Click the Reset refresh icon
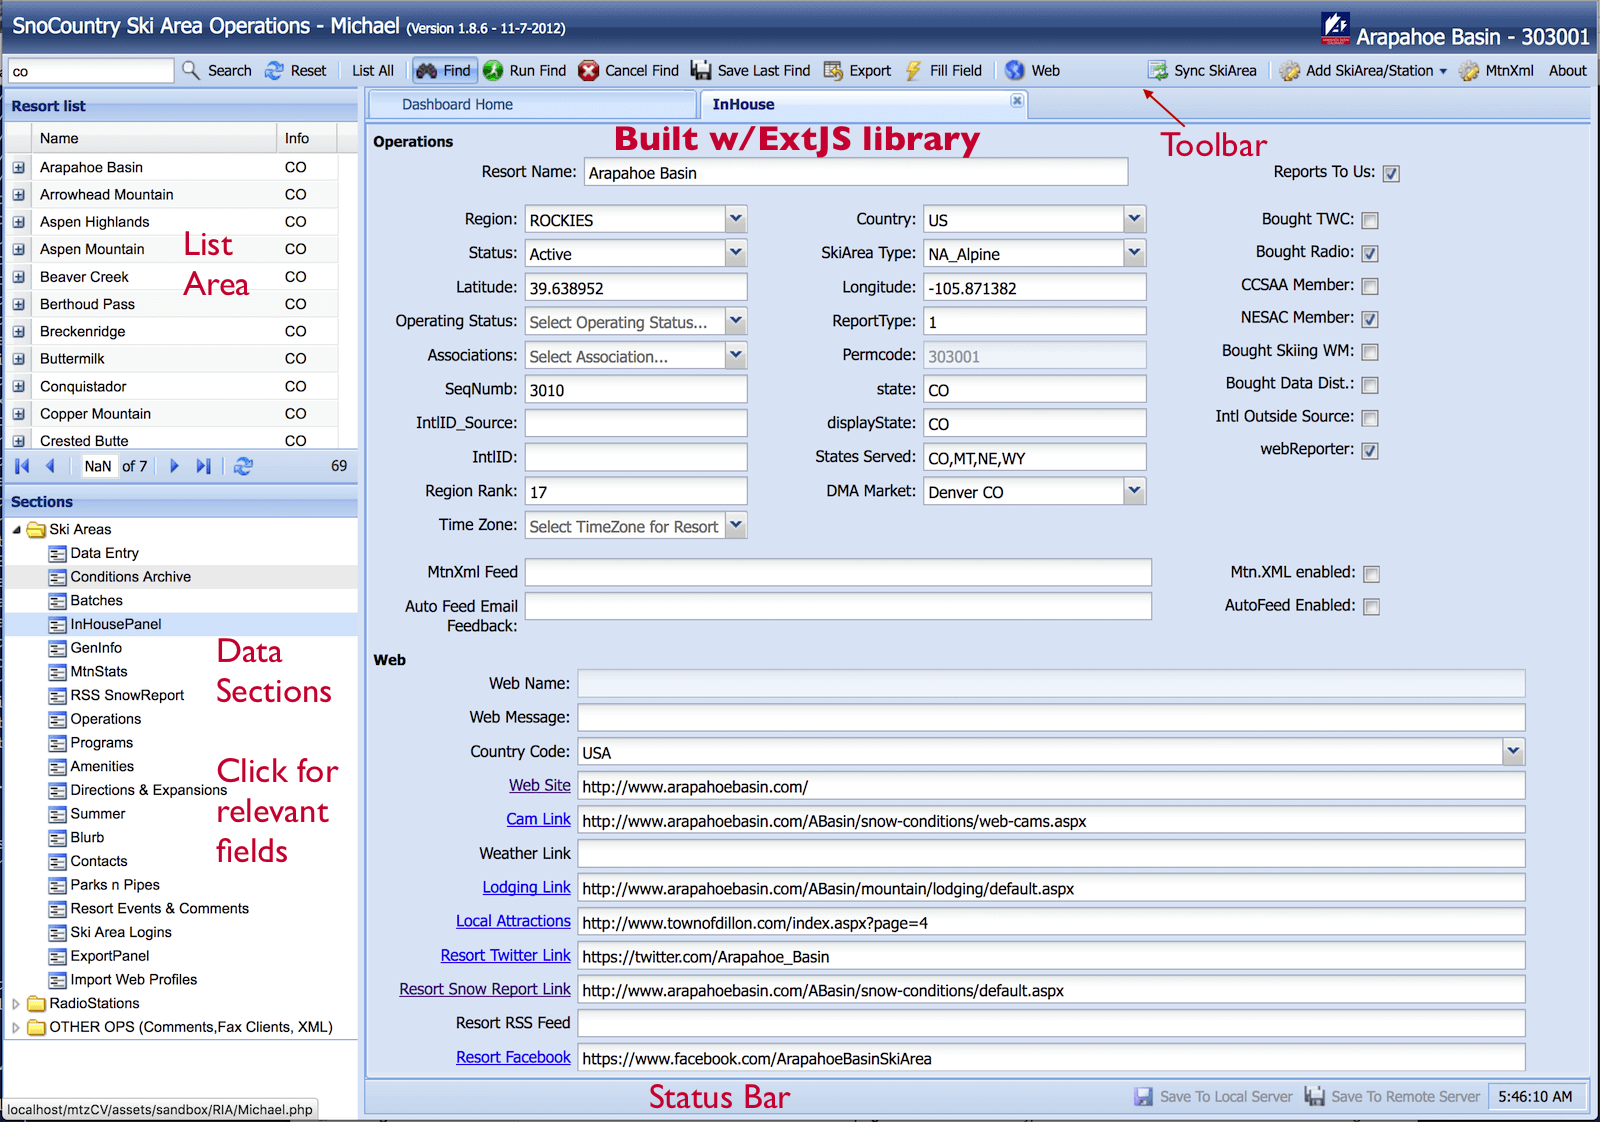The image size is (1600, 1122). click(x=274, y=70)
